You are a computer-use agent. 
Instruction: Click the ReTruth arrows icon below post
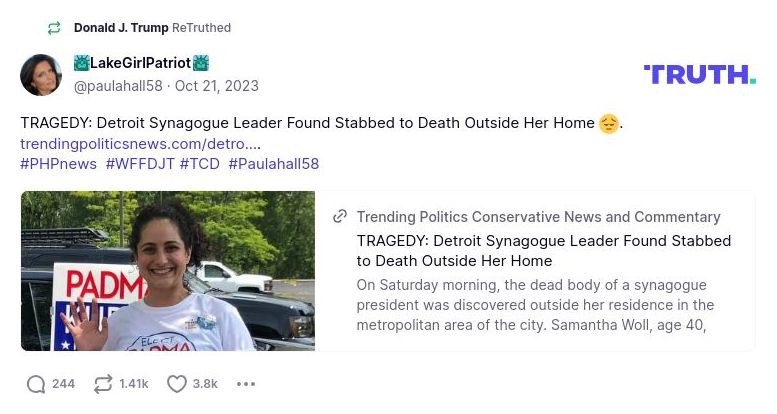[103, 384]
